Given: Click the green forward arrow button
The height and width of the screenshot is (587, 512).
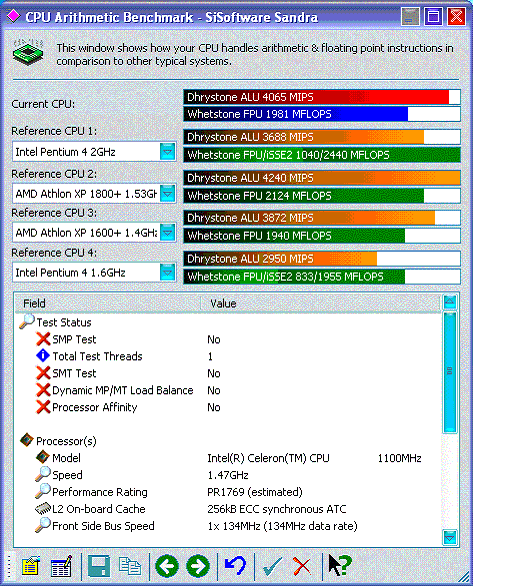Looking at the screenshot, I should 198,566.
